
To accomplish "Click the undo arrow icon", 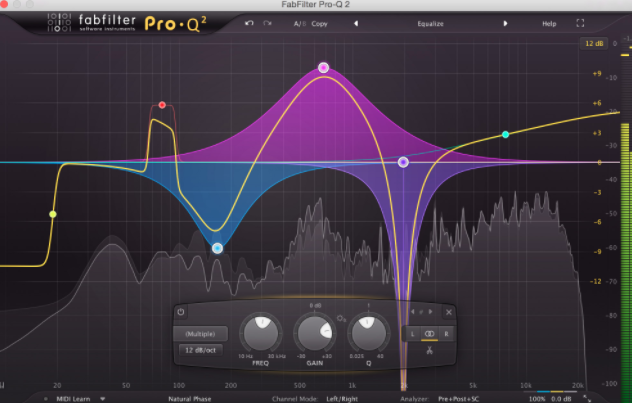I will coord(249,23).
